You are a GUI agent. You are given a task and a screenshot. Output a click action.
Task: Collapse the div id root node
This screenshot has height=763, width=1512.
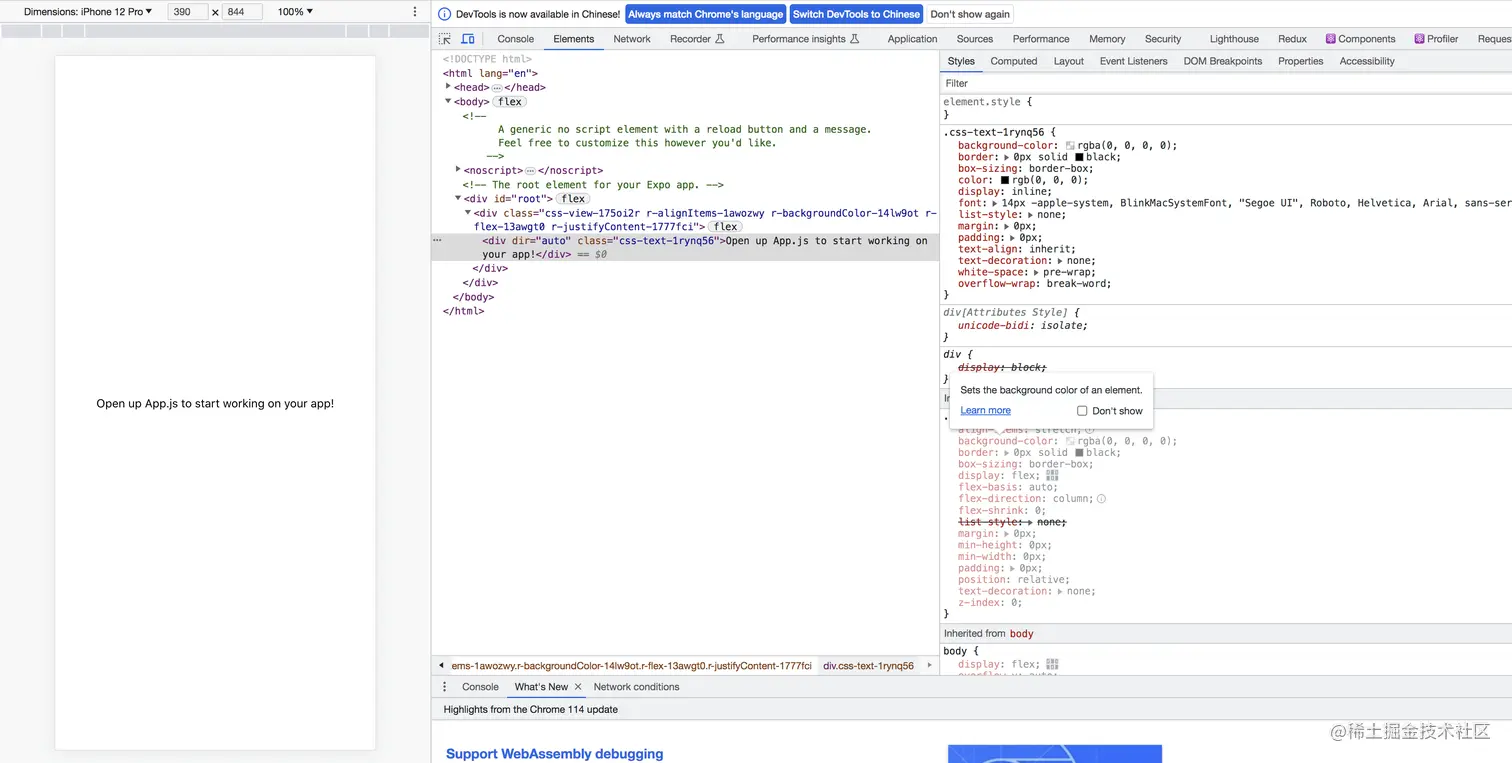[x=458, y=198]
